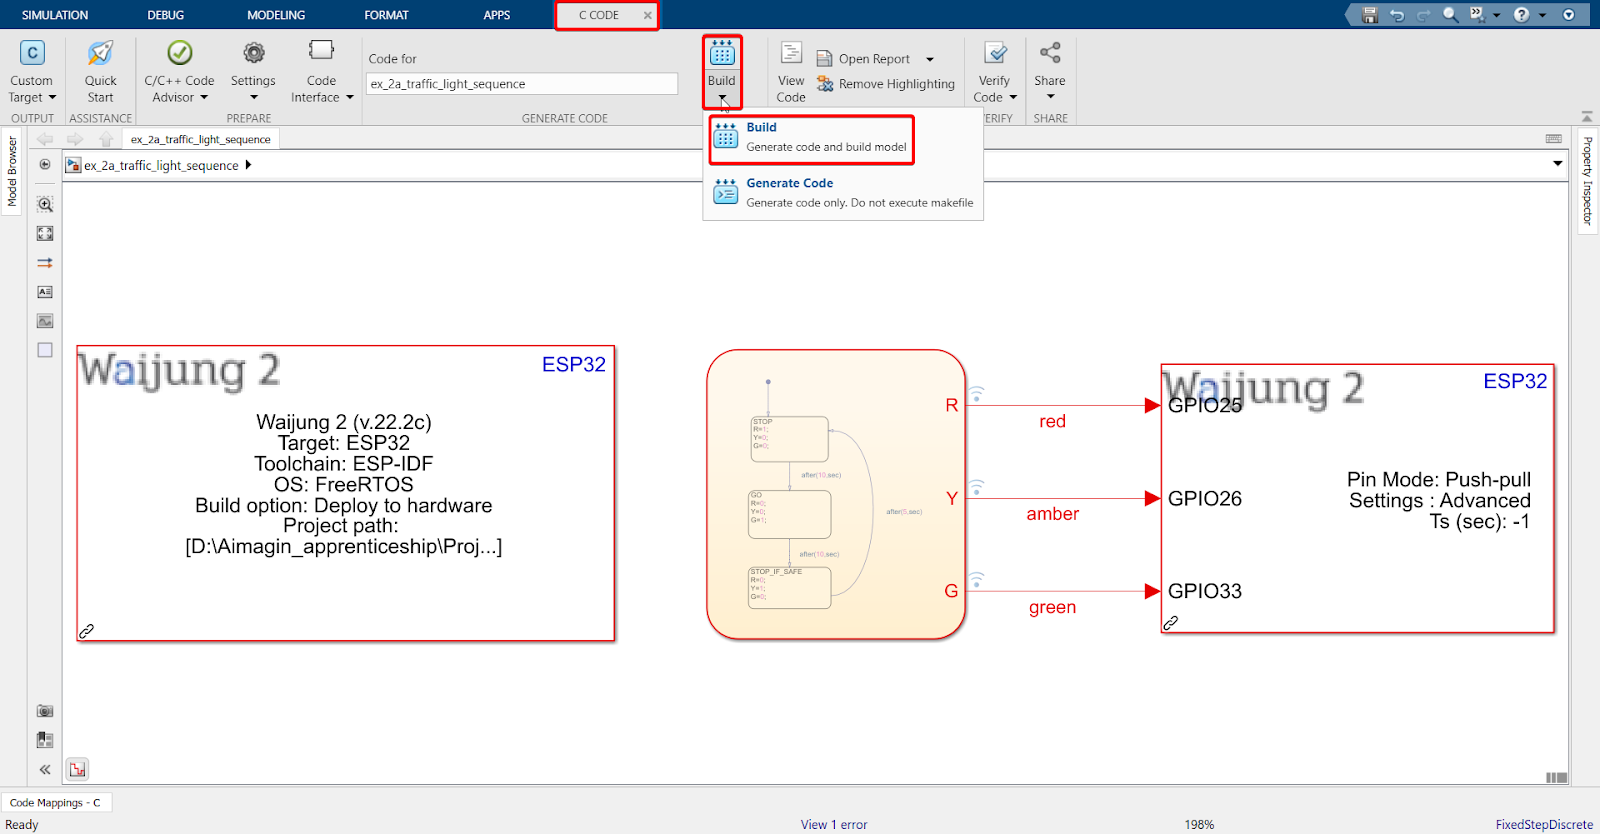
Task: Select the Annotation text tool
Action: point(45,292)
